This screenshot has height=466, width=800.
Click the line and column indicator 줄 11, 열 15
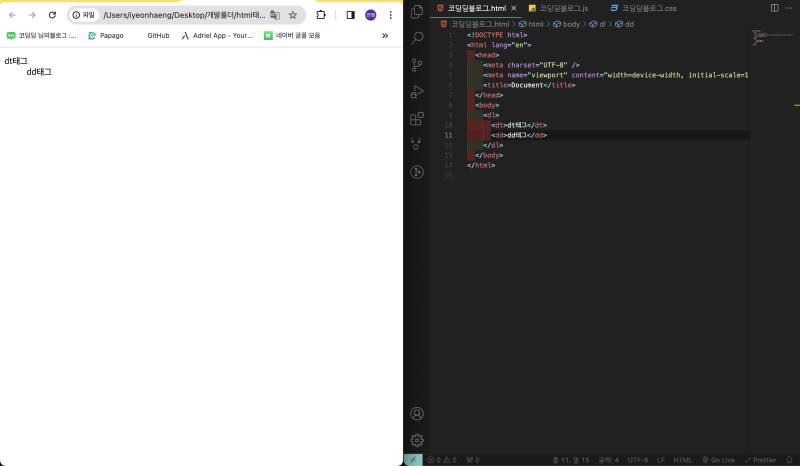[x=570, y=460]
